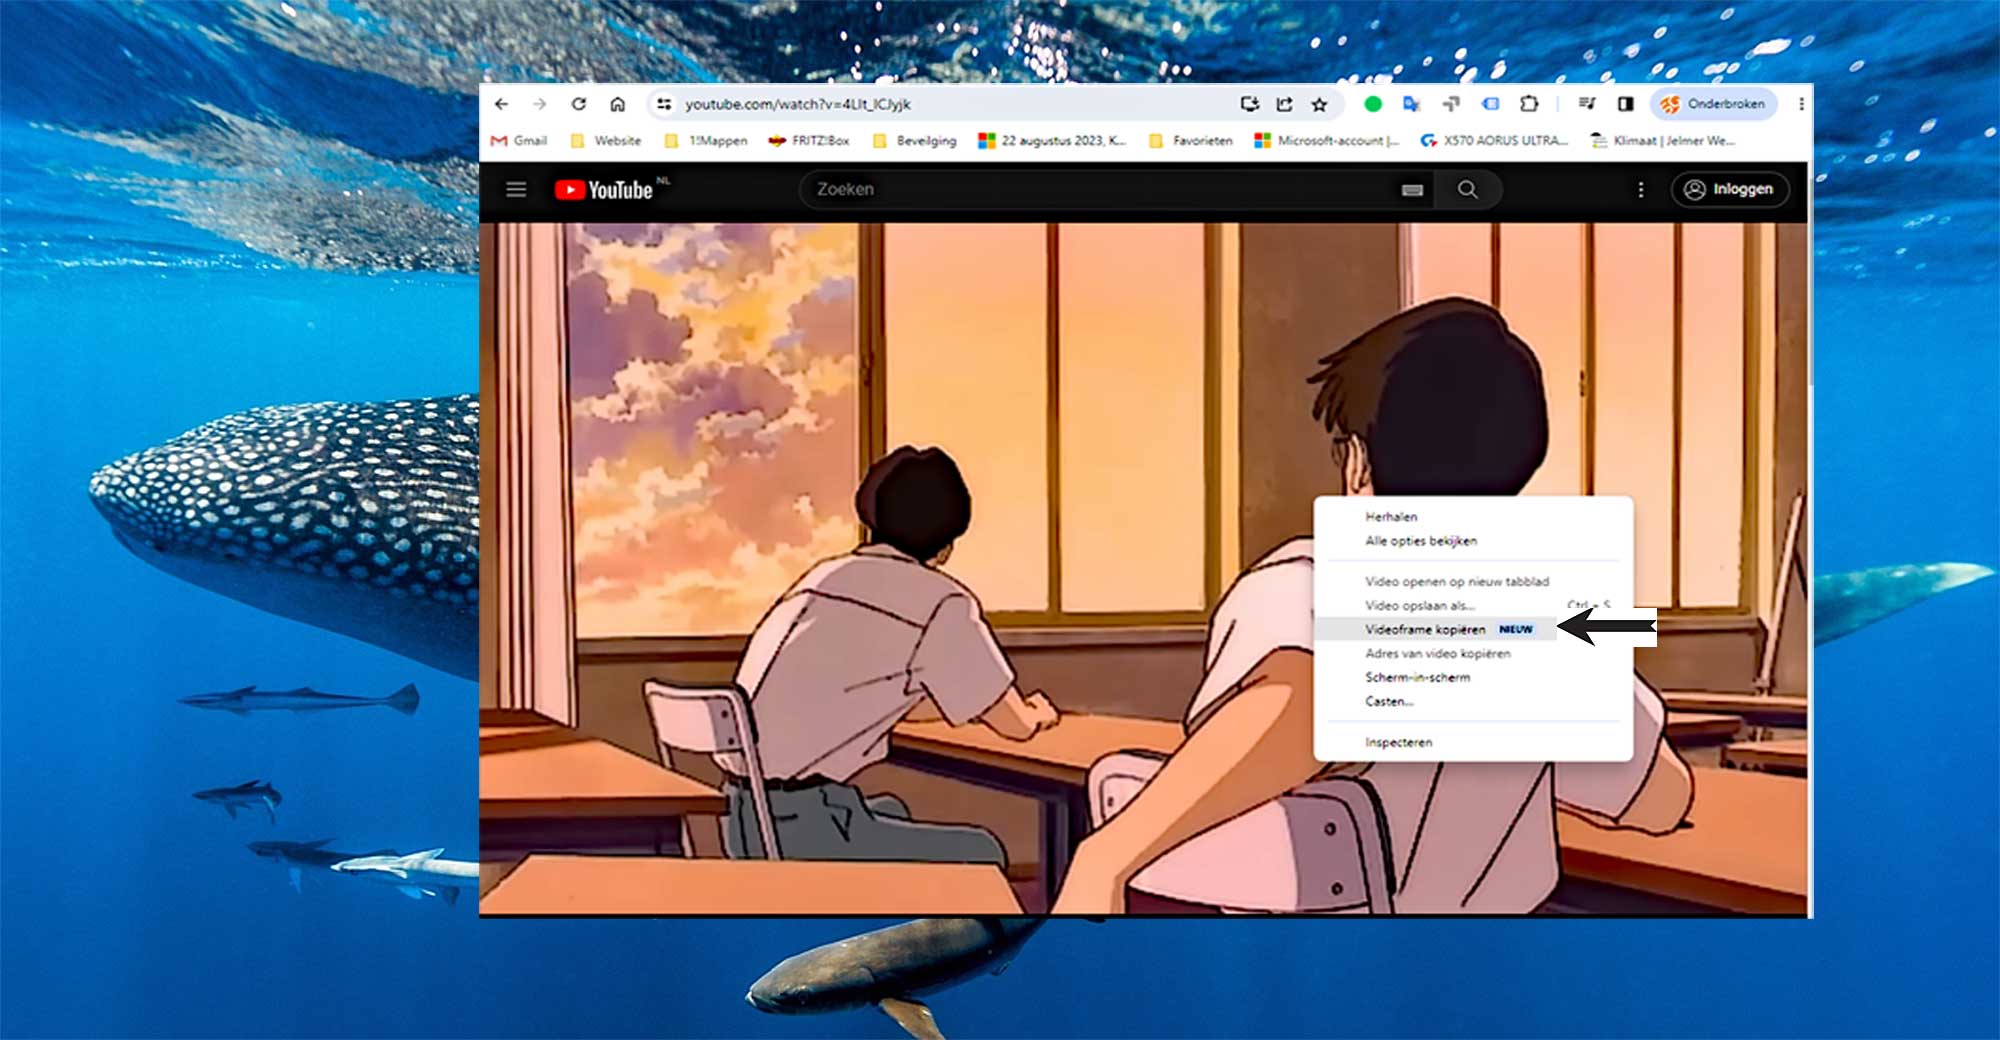Open the on-screen keyboard in search box
Viewport: 2000px width, 1040px height.
point(1412,190)
